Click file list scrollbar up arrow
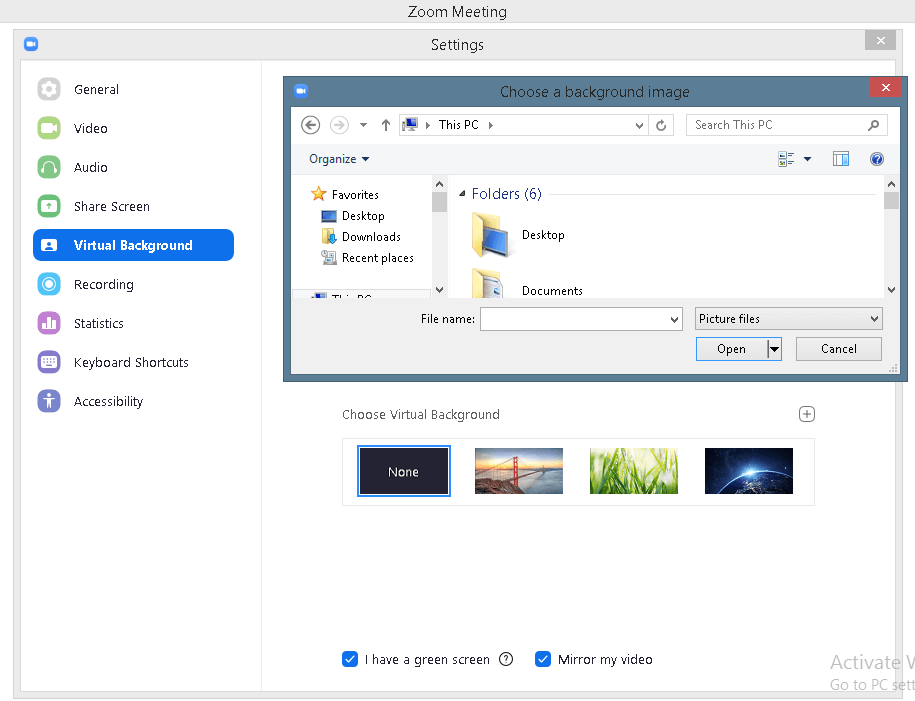 pyautogui.click(x=891, y=184)
